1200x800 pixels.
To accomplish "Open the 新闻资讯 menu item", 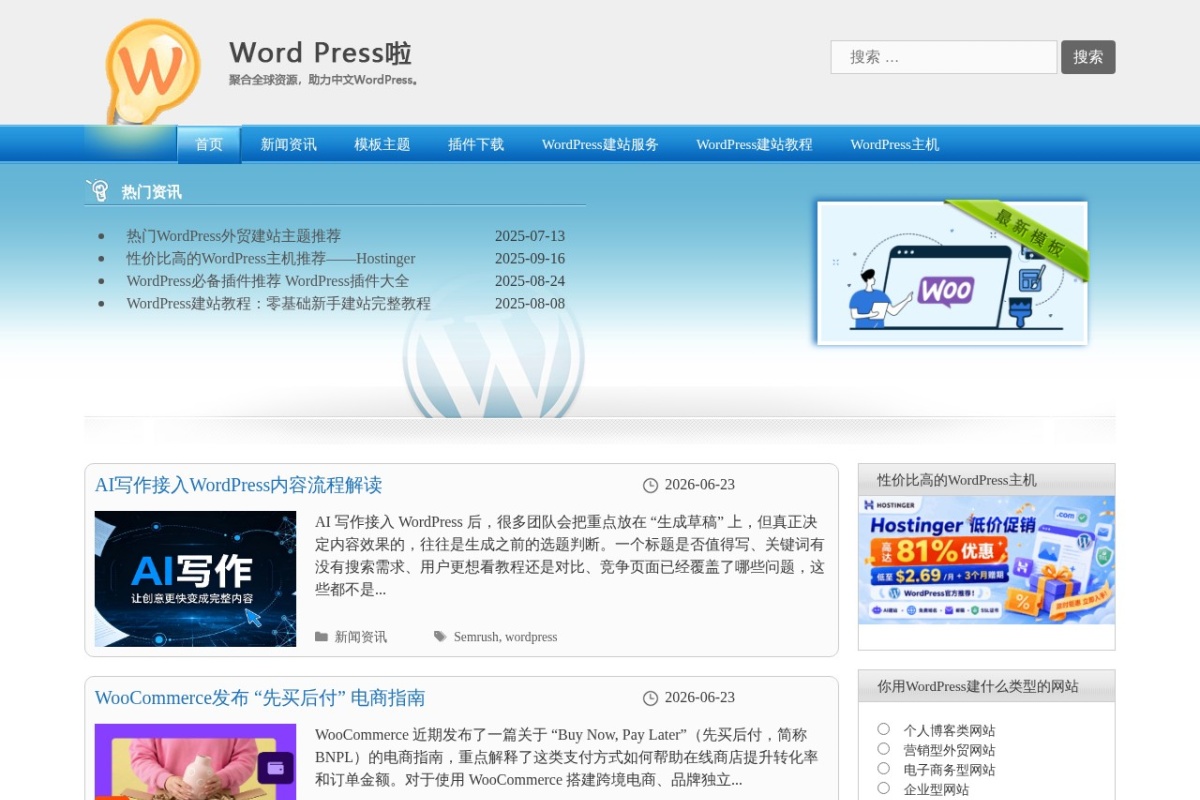I will (289, 144).
